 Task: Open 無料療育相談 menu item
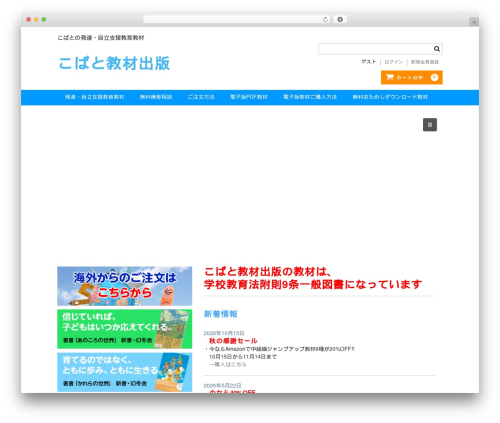156,97
